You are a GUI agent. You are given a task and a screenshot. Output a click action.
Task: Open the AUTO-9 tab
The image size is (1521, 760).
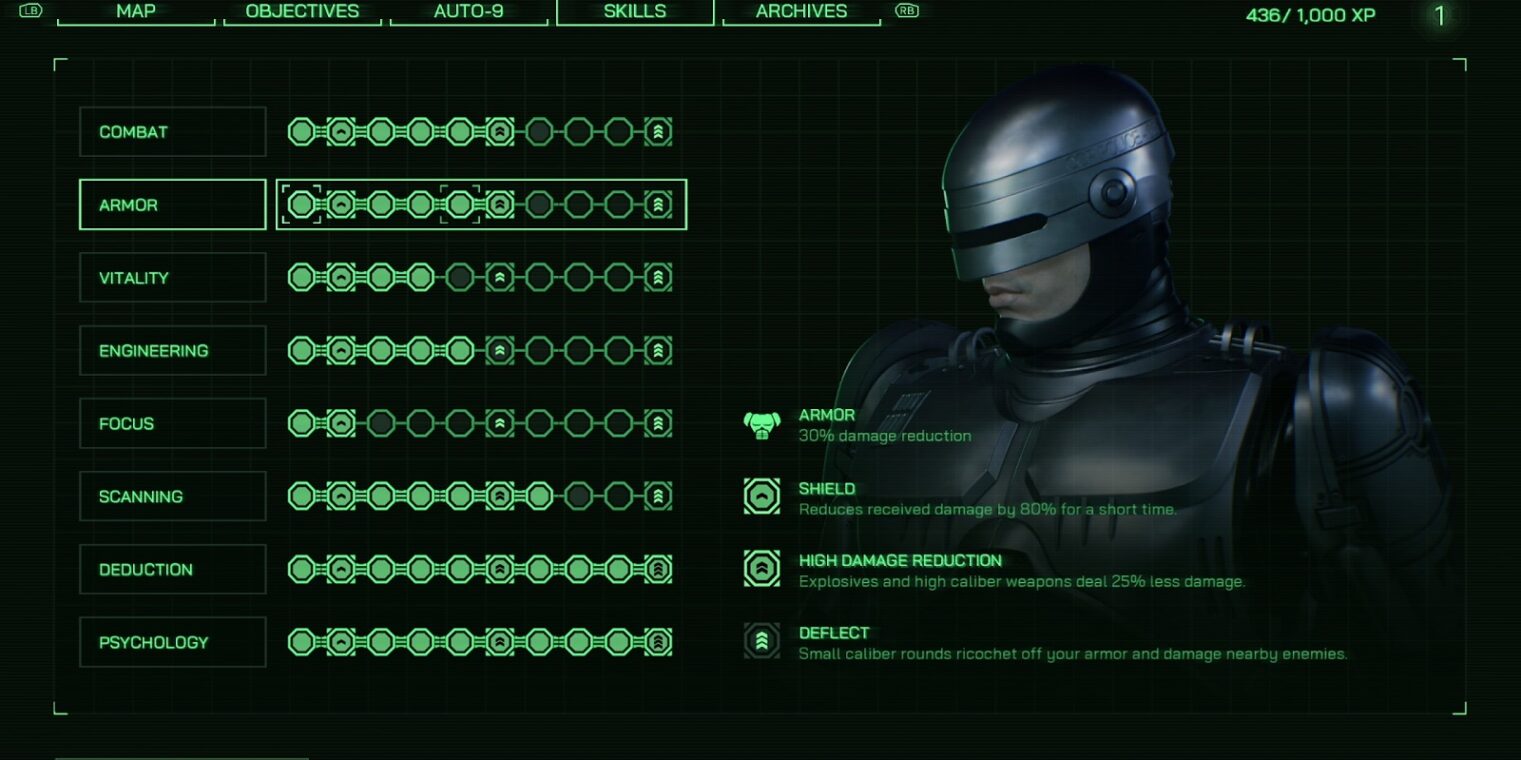(469, 12)
